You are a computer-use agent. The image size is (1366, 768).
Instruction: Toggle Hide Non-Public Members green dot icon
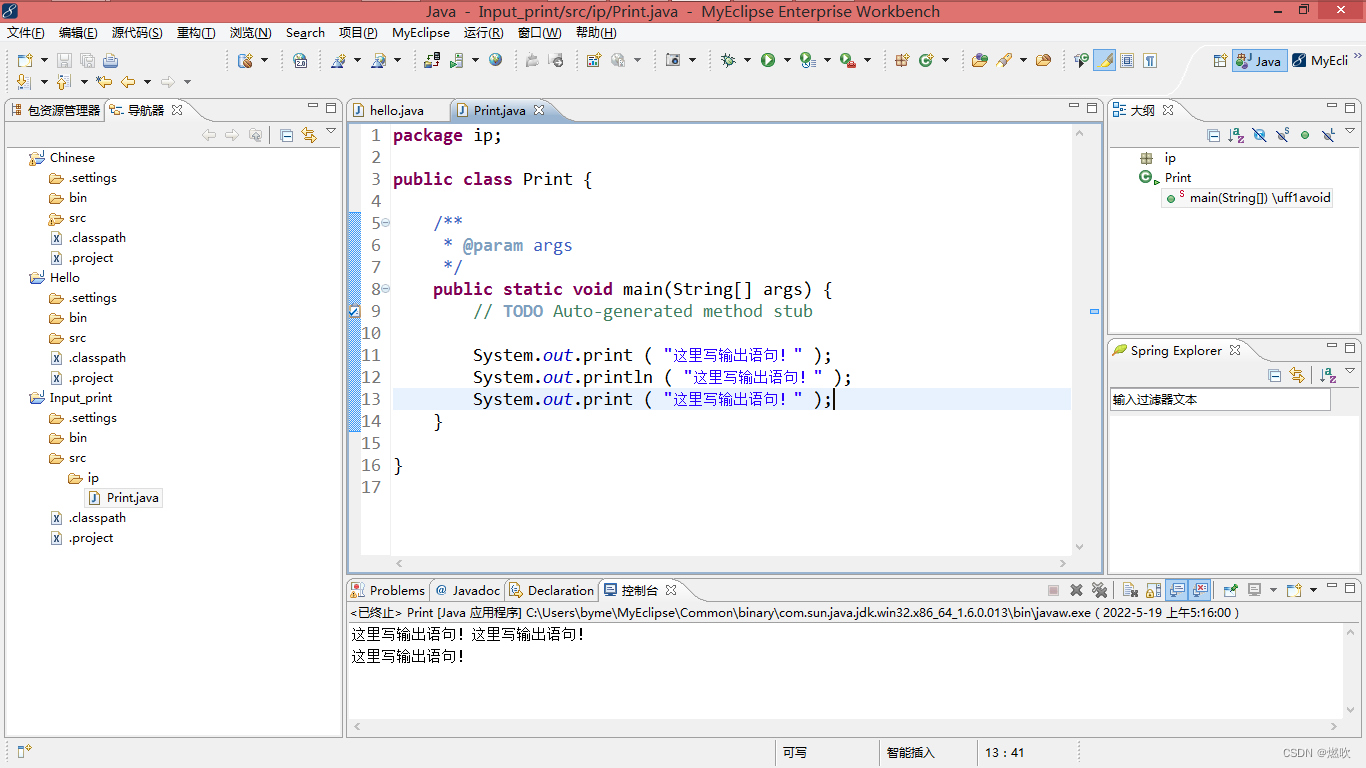pos(1305,135)
